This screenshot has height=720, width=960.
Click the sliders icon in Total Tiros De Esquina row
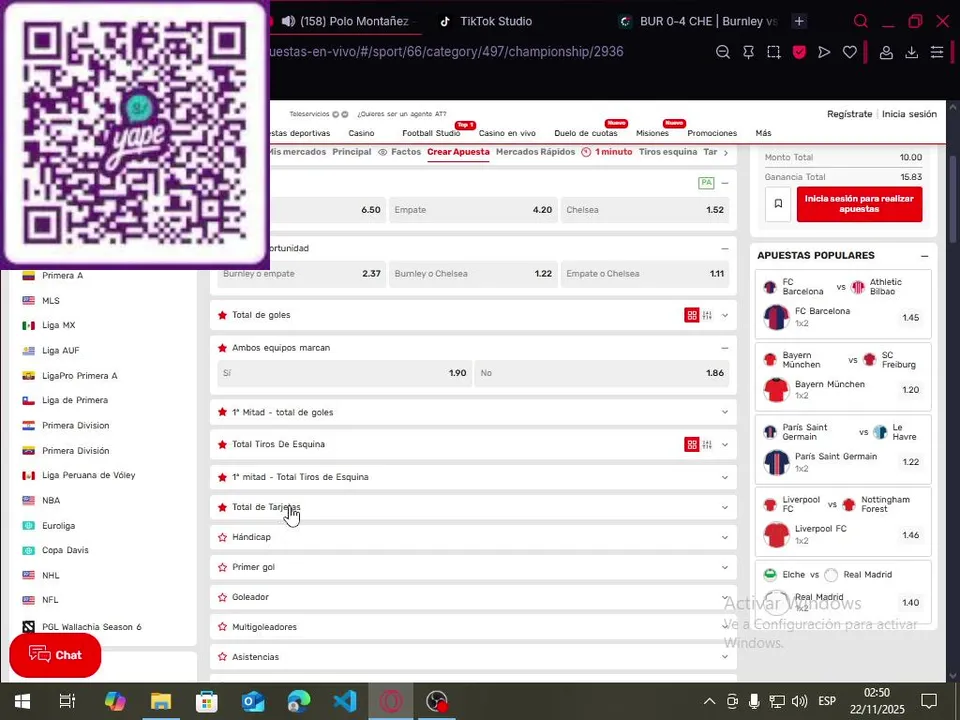click(707, 444)
